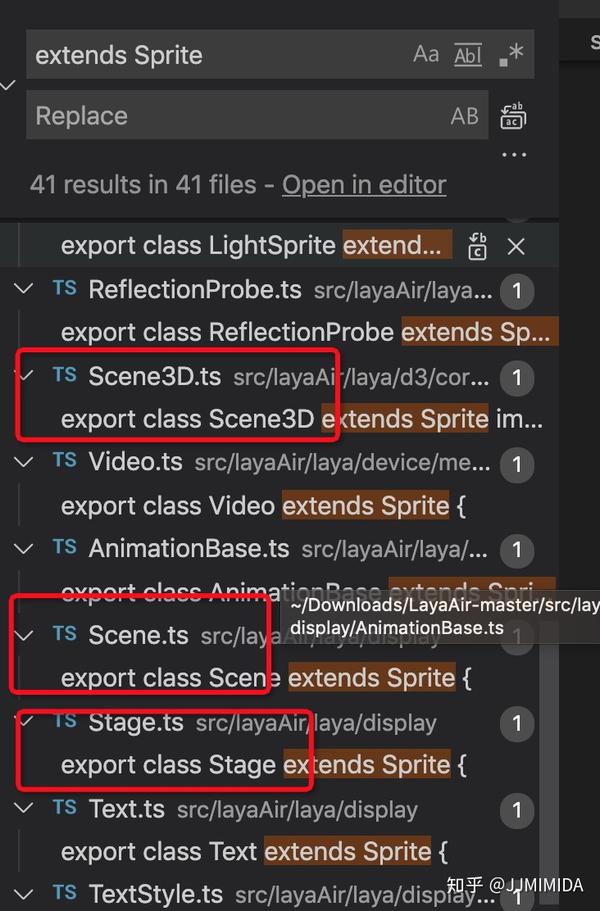The width and height of the screenshot is (600, 911).
Task: Toggle Match Case in search field
Action: 426,54
